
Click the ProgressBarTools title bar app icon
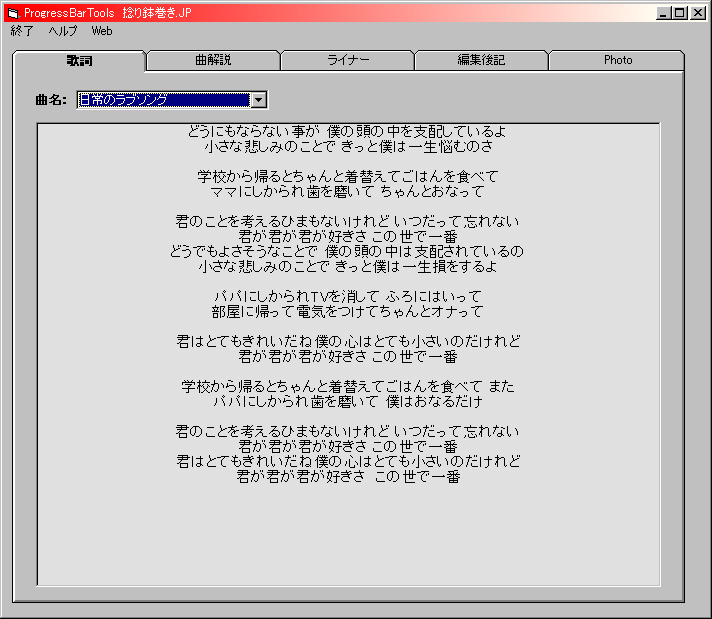click(x=13, y=13)
